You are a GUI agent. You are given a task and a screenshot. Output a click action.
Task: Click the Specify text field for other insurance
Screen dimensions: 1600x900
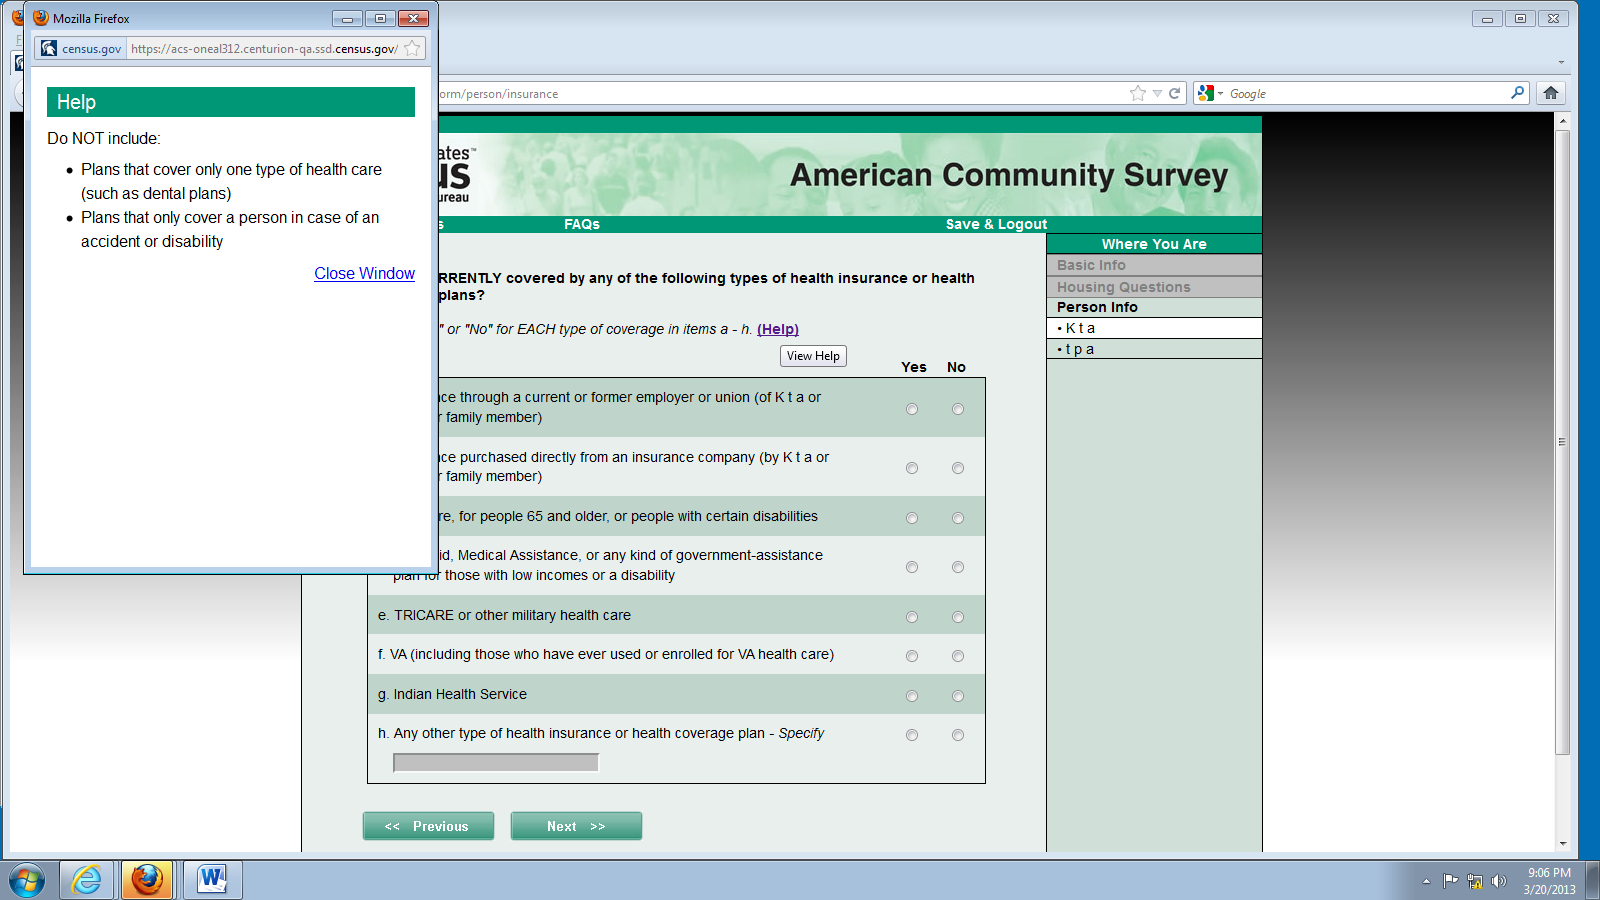tap(496, 763)
